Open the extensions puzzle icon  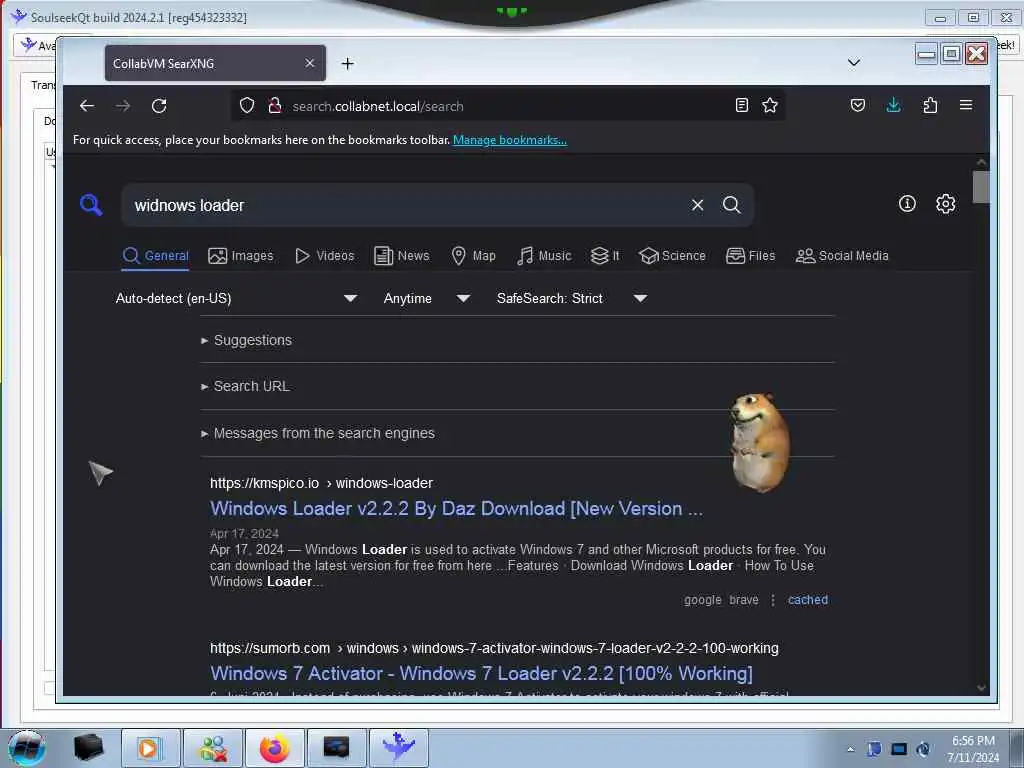pos(930,105)
